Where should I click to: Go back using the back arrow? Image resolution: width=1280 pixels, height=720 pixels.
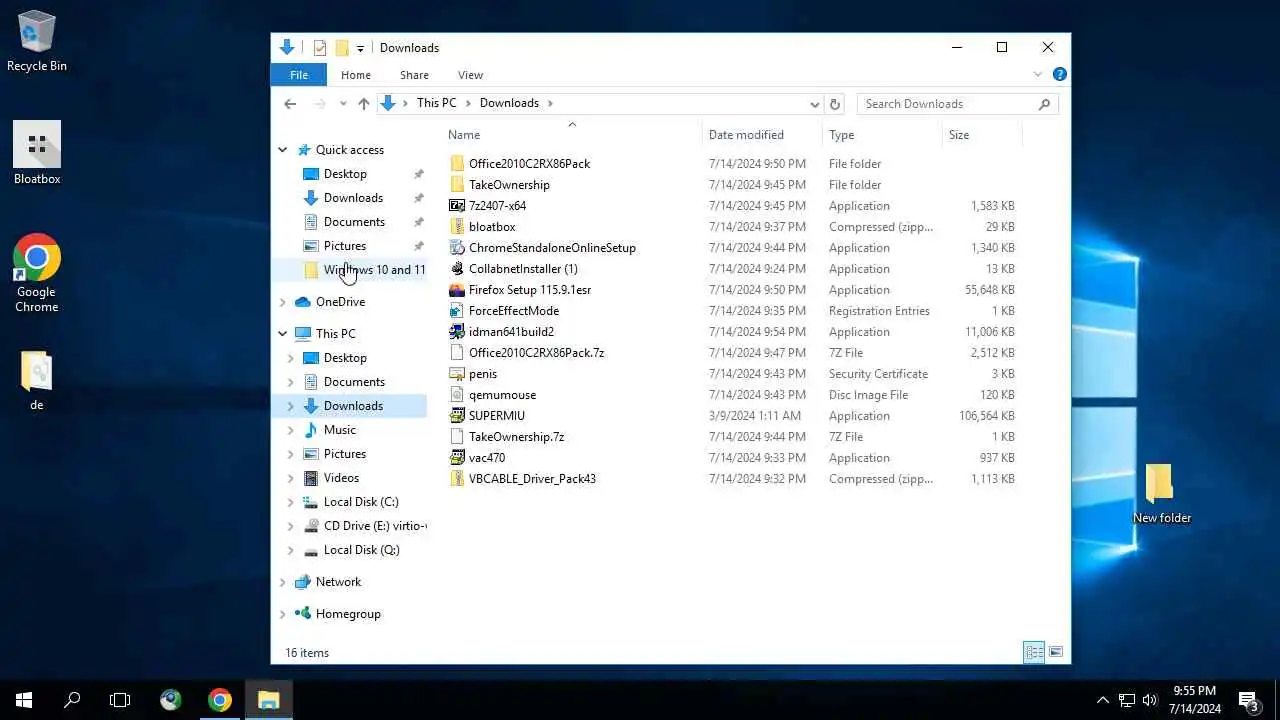tap(290, 104)
